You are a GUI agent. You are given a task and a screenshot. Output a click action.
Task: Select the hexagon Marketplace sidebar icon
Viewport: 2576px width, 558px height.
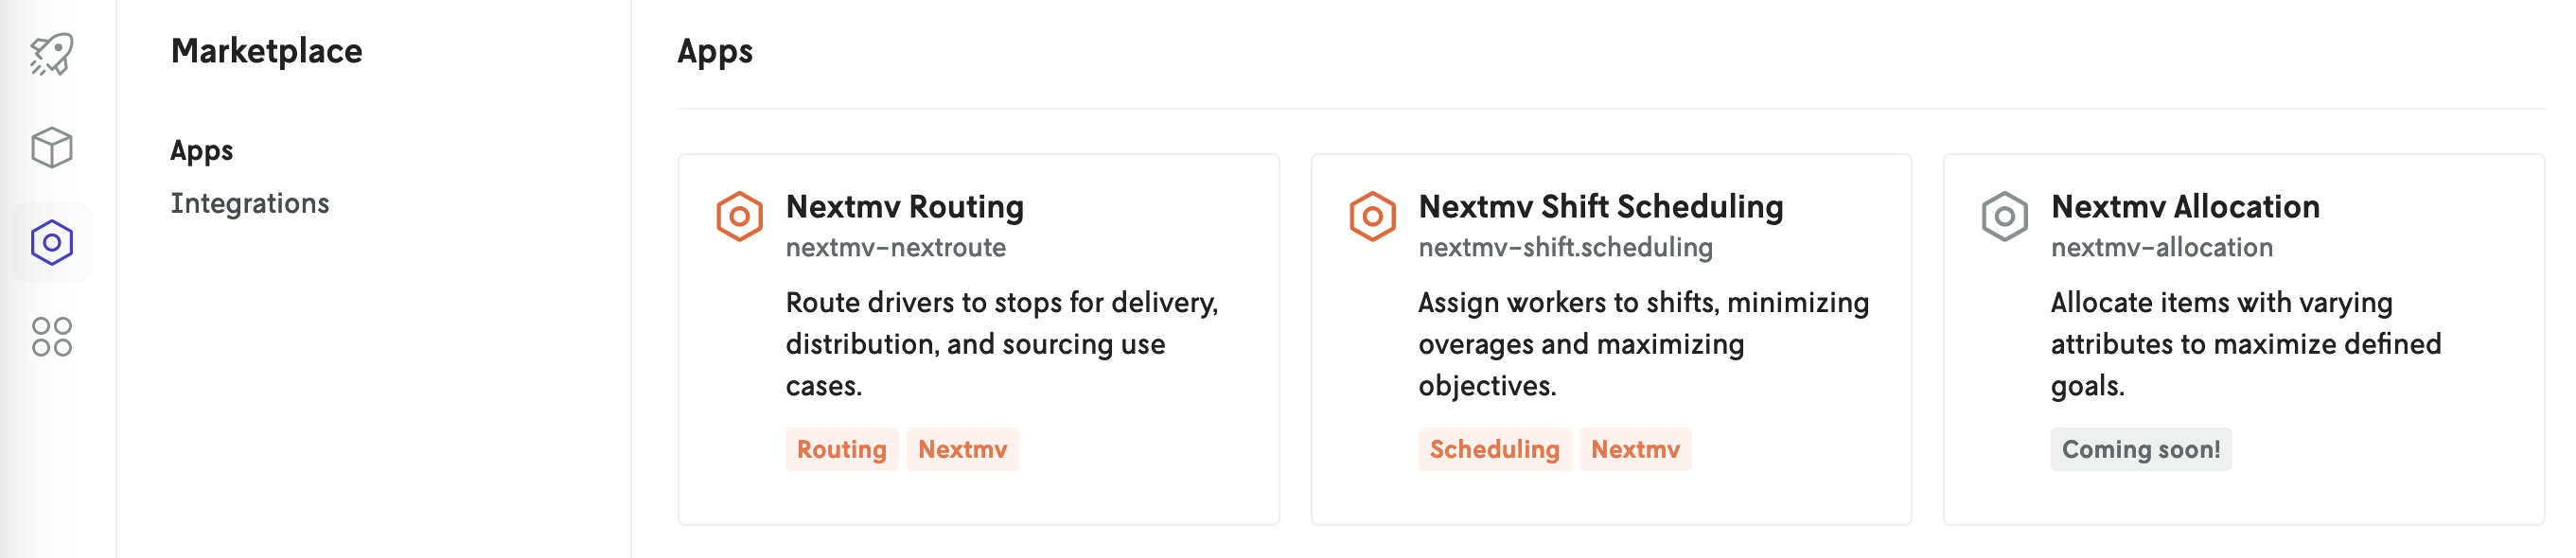coord(51,242)
